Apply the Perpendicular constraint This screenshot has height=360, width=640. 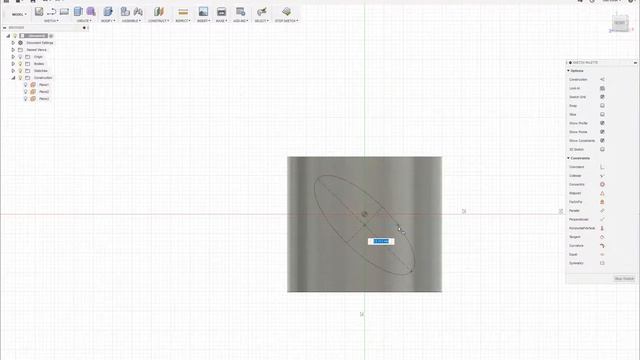coord(602,220)
